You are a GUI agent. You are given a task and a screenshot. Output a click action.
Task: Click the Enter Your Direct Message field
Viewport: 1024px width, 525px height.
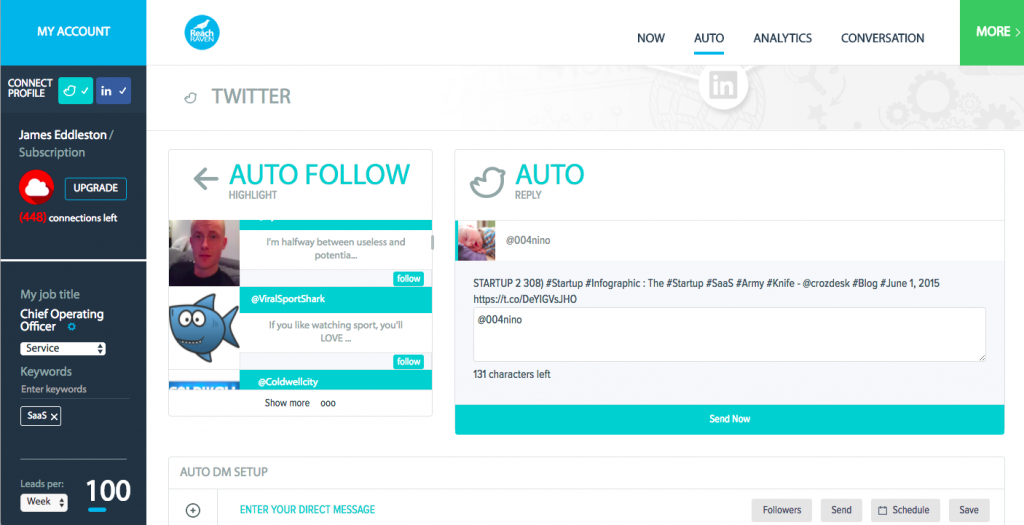coord(308,509)
